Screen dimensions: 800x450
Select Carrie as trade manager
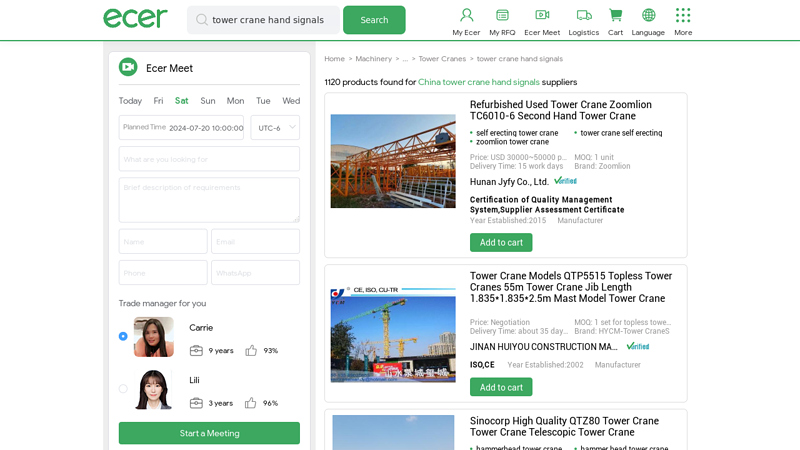(x=123, y=336)
